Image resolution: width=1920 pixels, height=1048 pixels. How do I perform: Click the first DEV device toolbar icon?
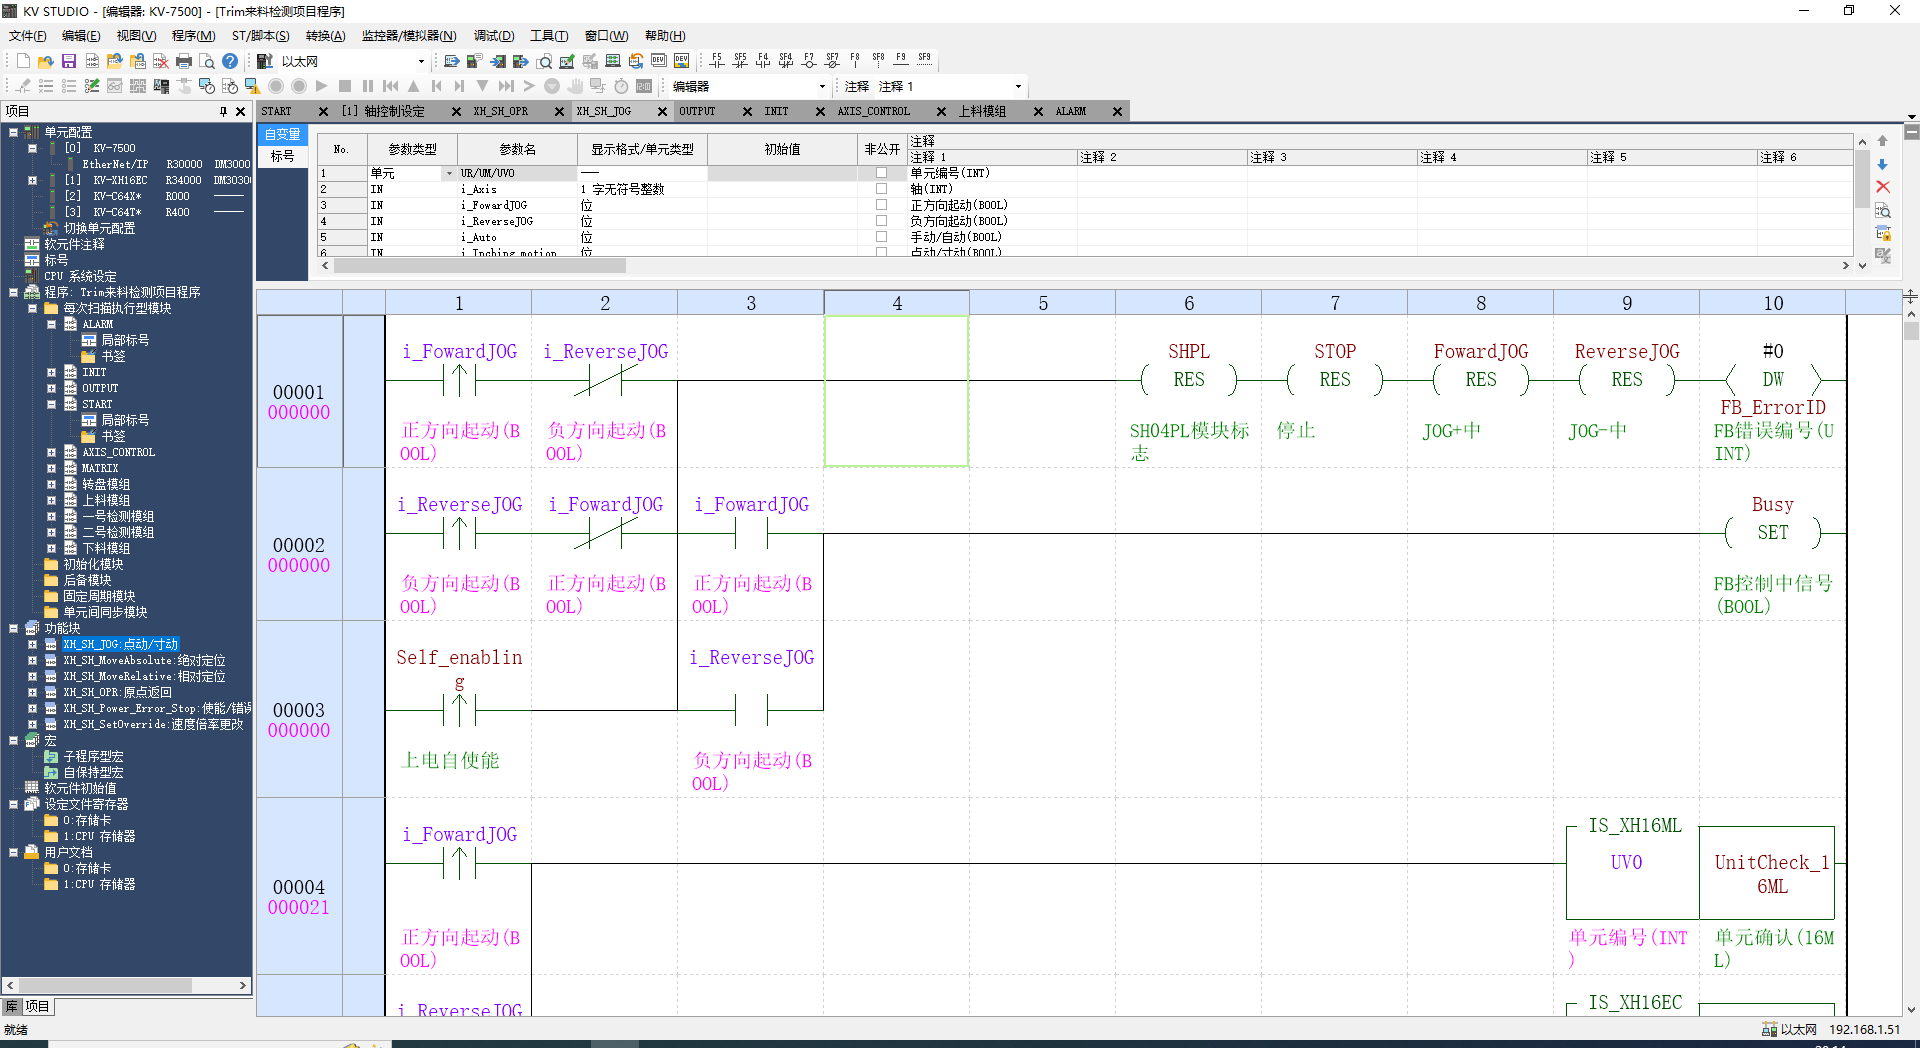click(x=659, y=61)
